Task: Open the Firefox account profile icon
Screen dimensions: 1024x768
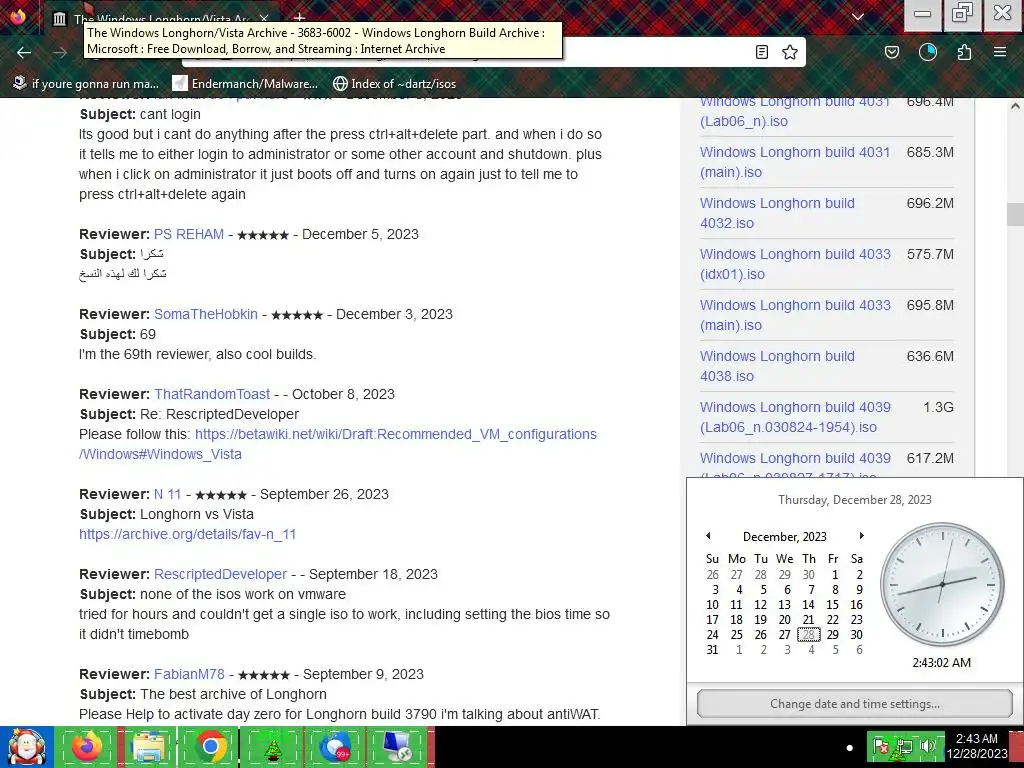Action: coord(928,52)
